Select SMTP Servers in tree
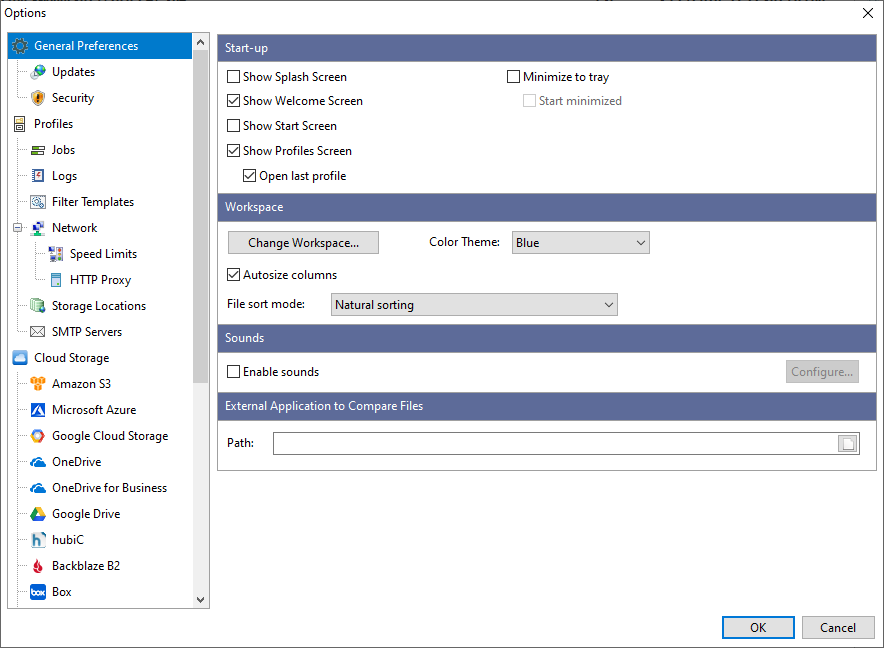884x648 pixels. pos(87,332)
